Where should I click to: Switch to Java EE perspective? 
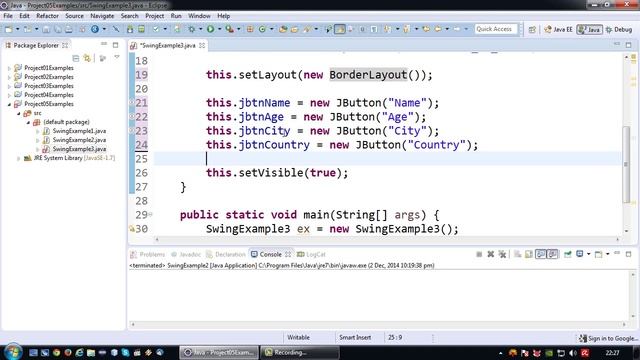point(558,29)
